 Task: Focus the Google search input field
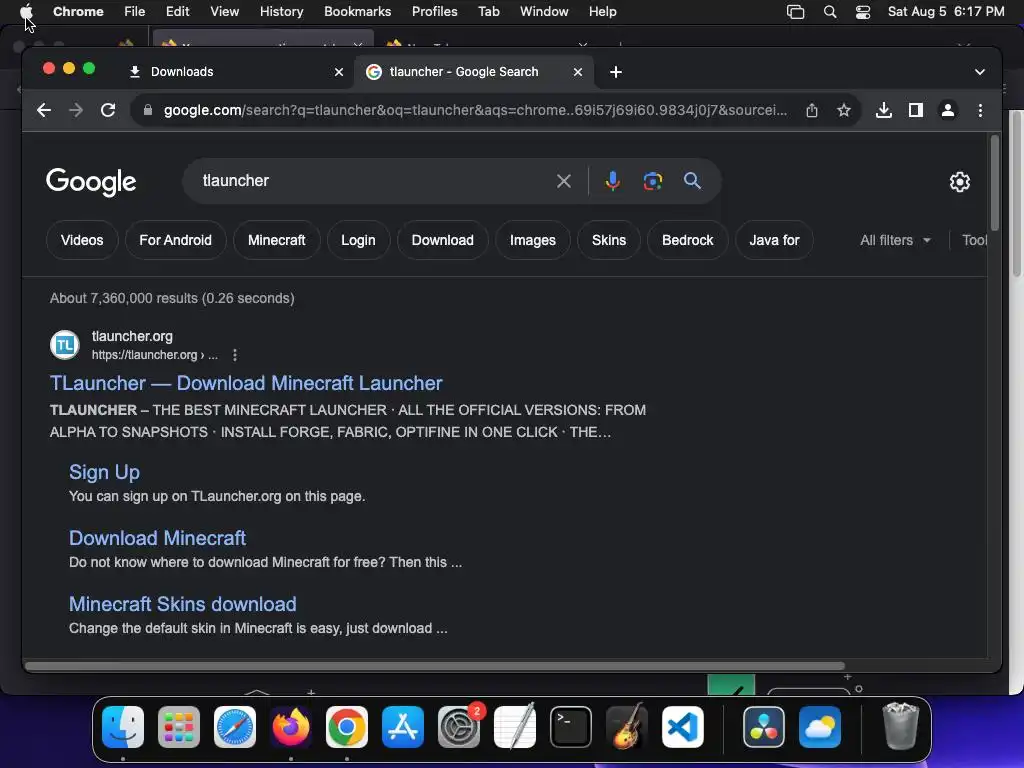372,181
